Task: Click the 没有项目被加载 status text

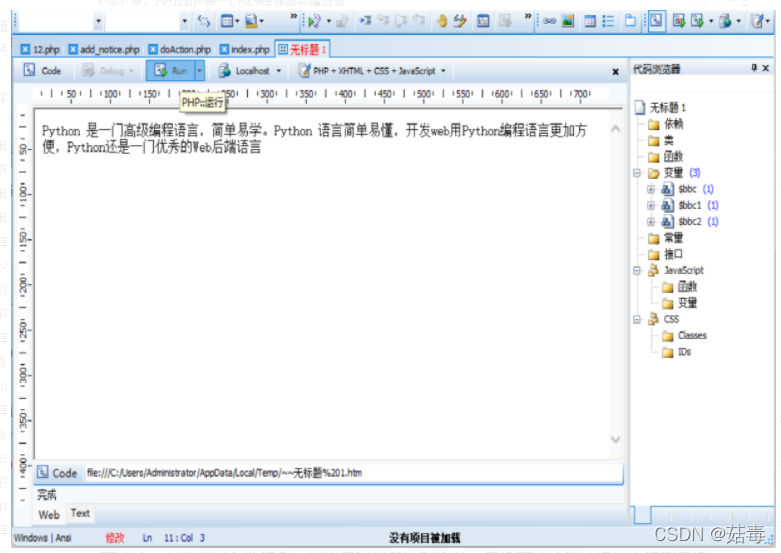Action: pyautogui.click(x=425, y=538)
